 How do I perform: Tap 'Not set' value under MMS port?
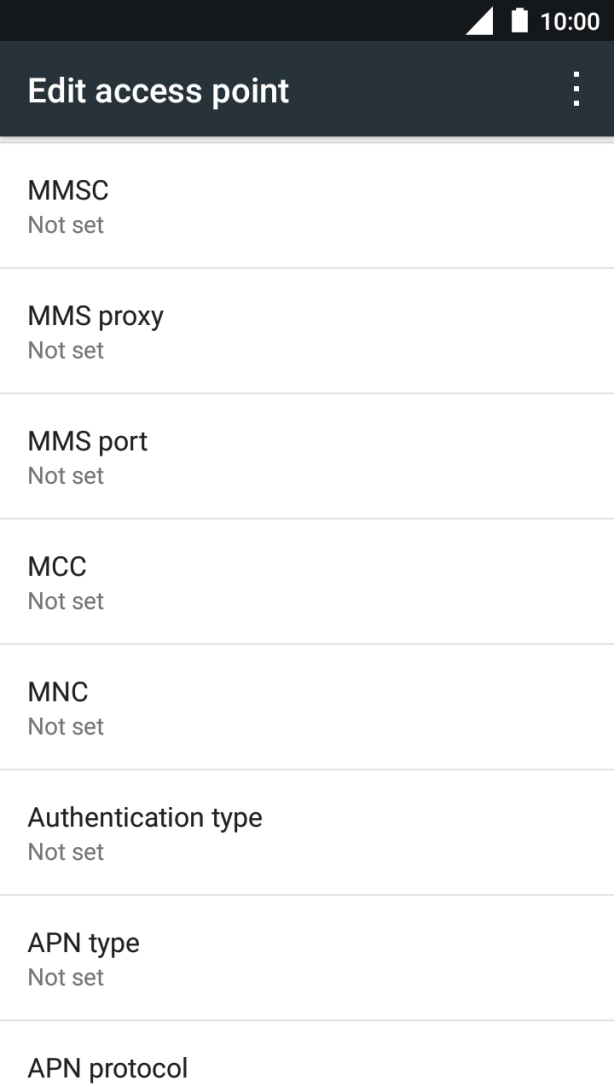pyautogui.click(x=66, y=476)
